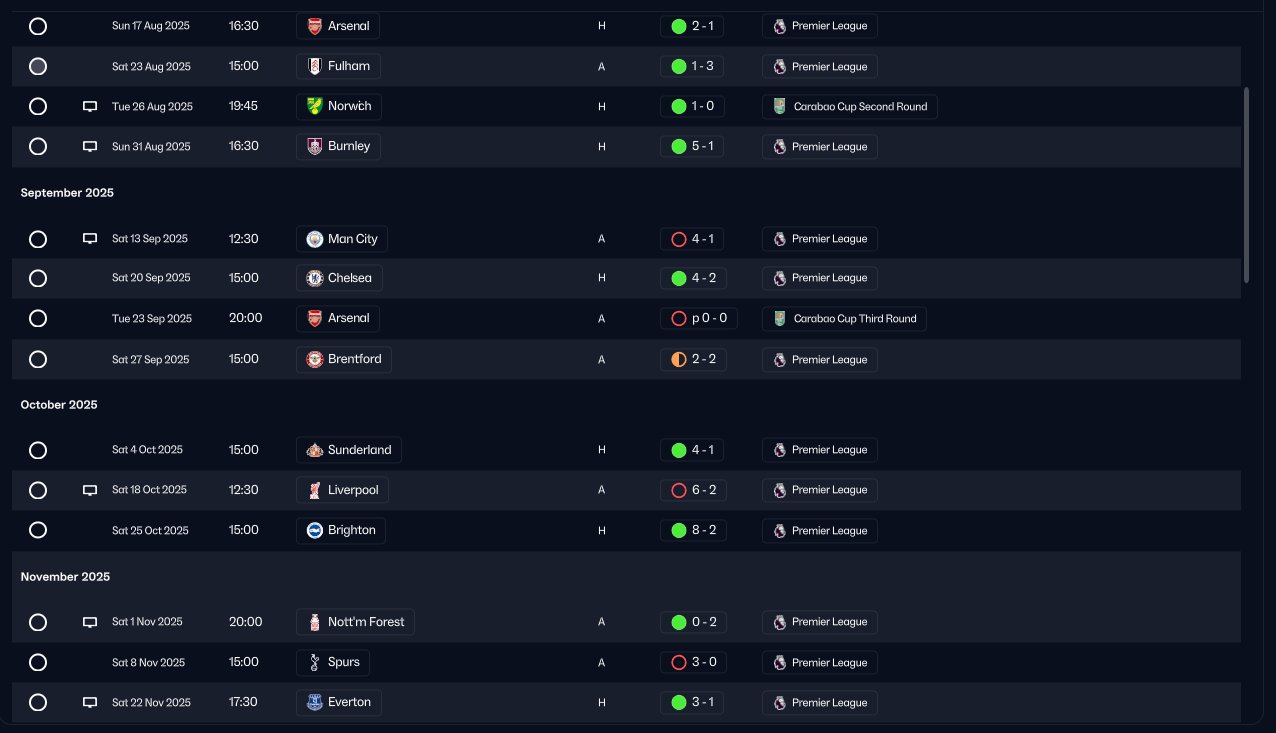Click the Liverpool club badge icon
The image size is (1276, 733).
tap(315, 490)
